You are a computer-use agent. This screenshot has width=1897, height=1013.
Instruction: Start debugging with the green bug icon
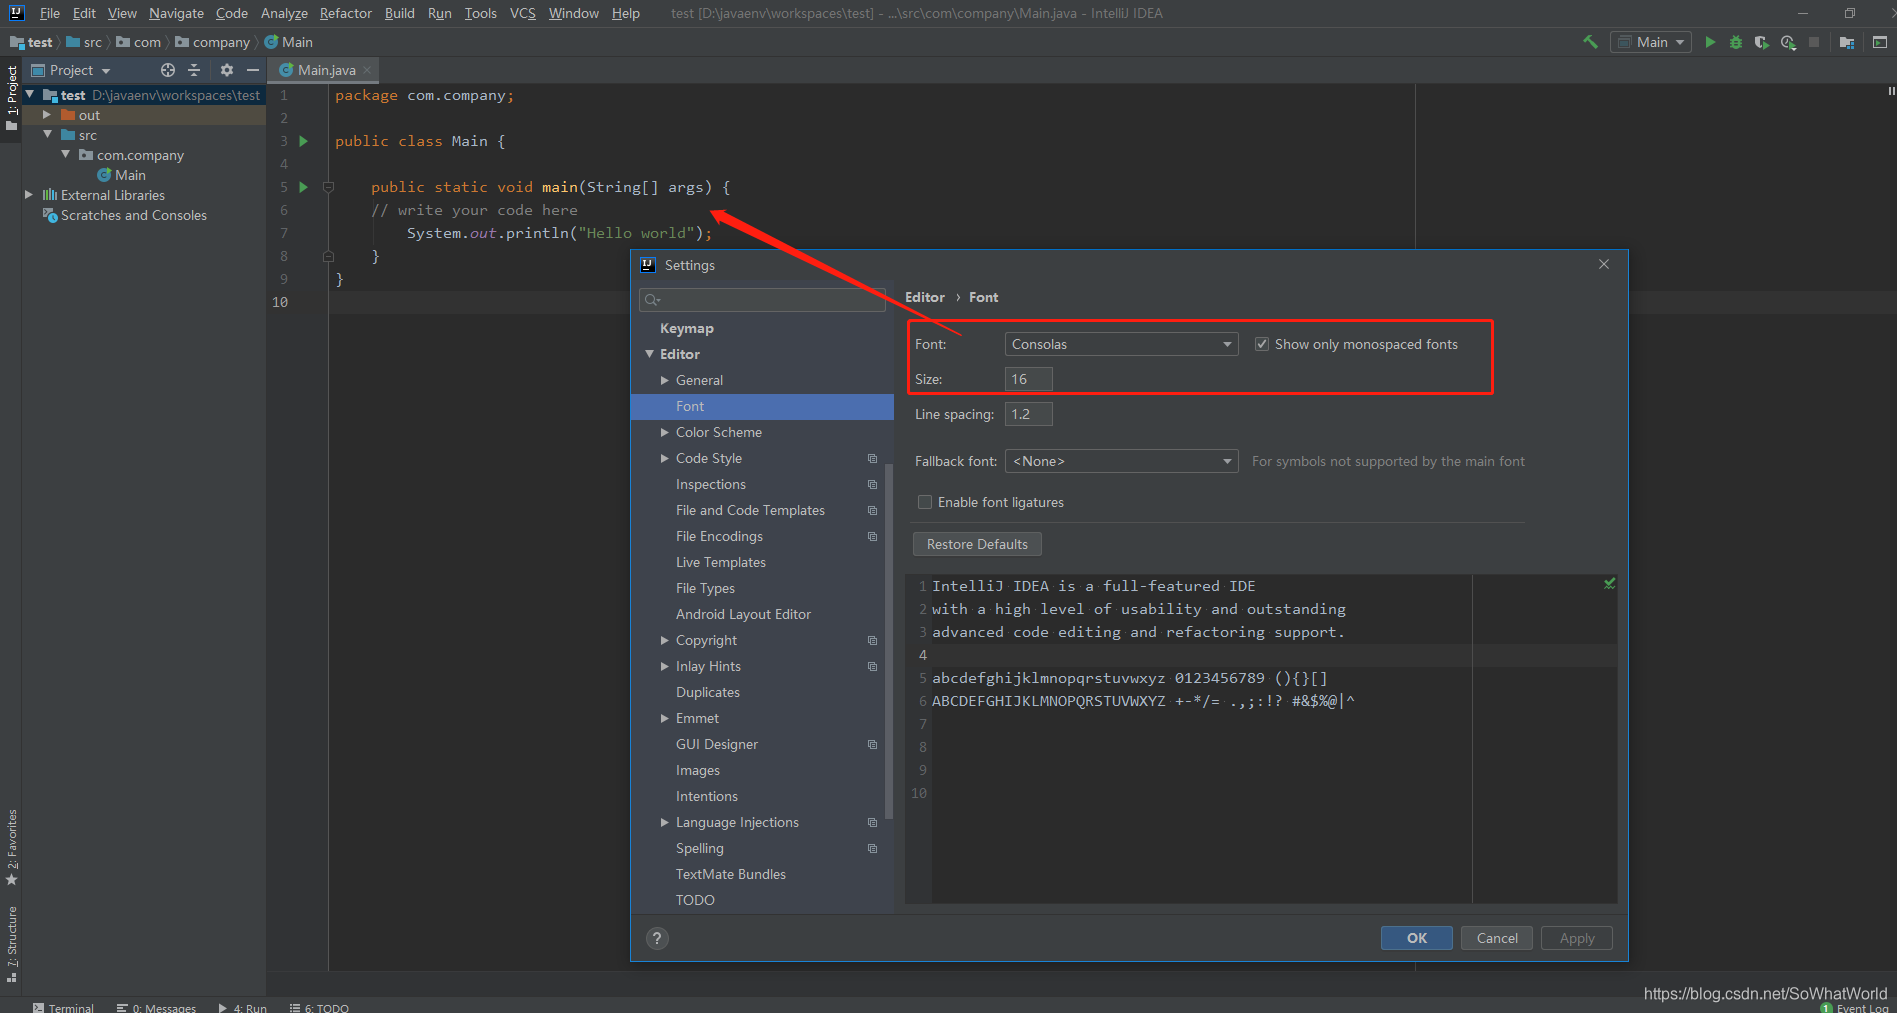point(1736,42)
